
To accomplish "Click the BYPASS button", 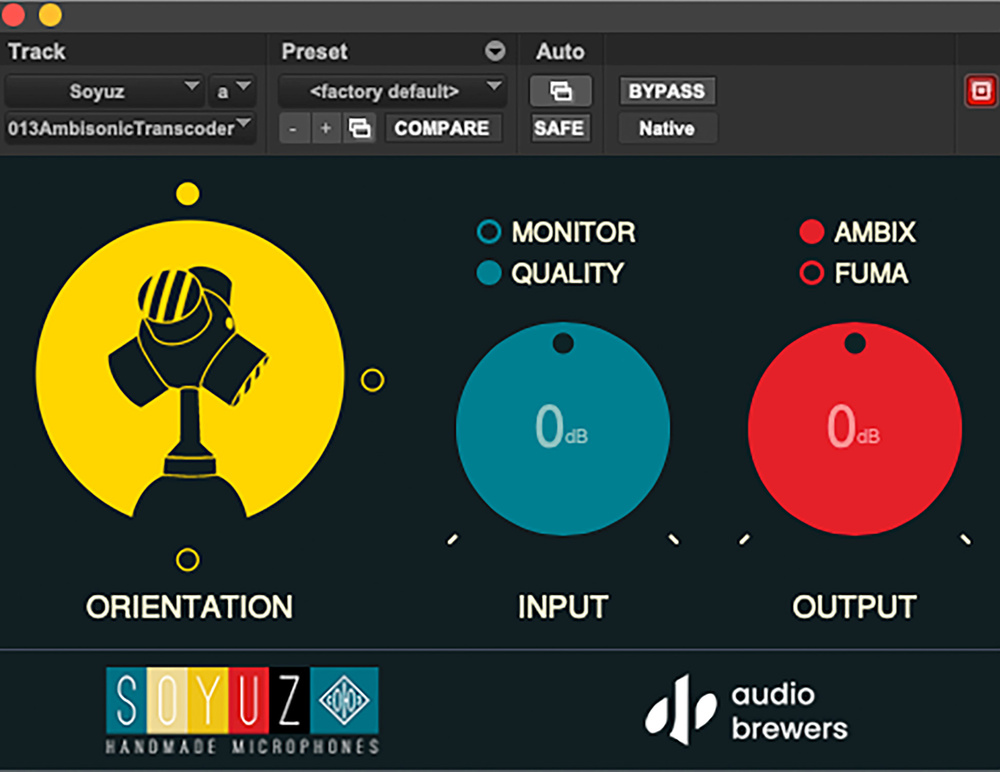I will [x=666, y=91].
